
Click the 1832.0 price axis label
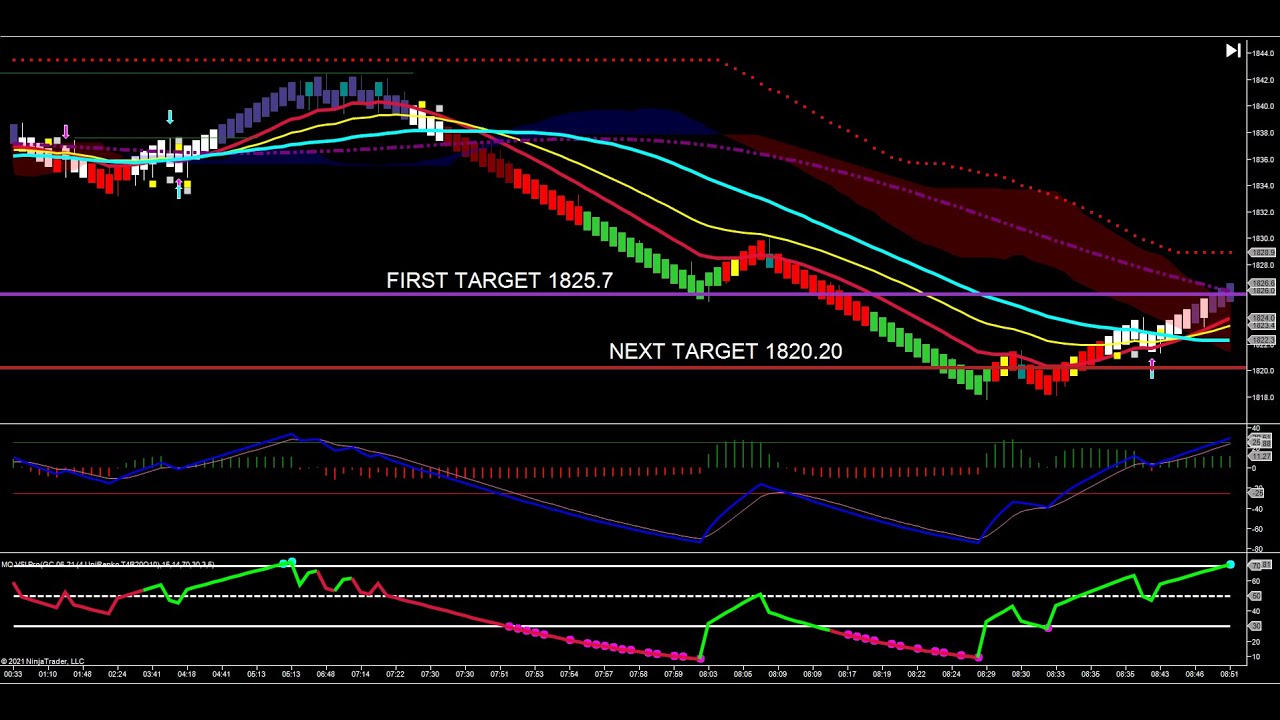click(x=1262, y=213)
